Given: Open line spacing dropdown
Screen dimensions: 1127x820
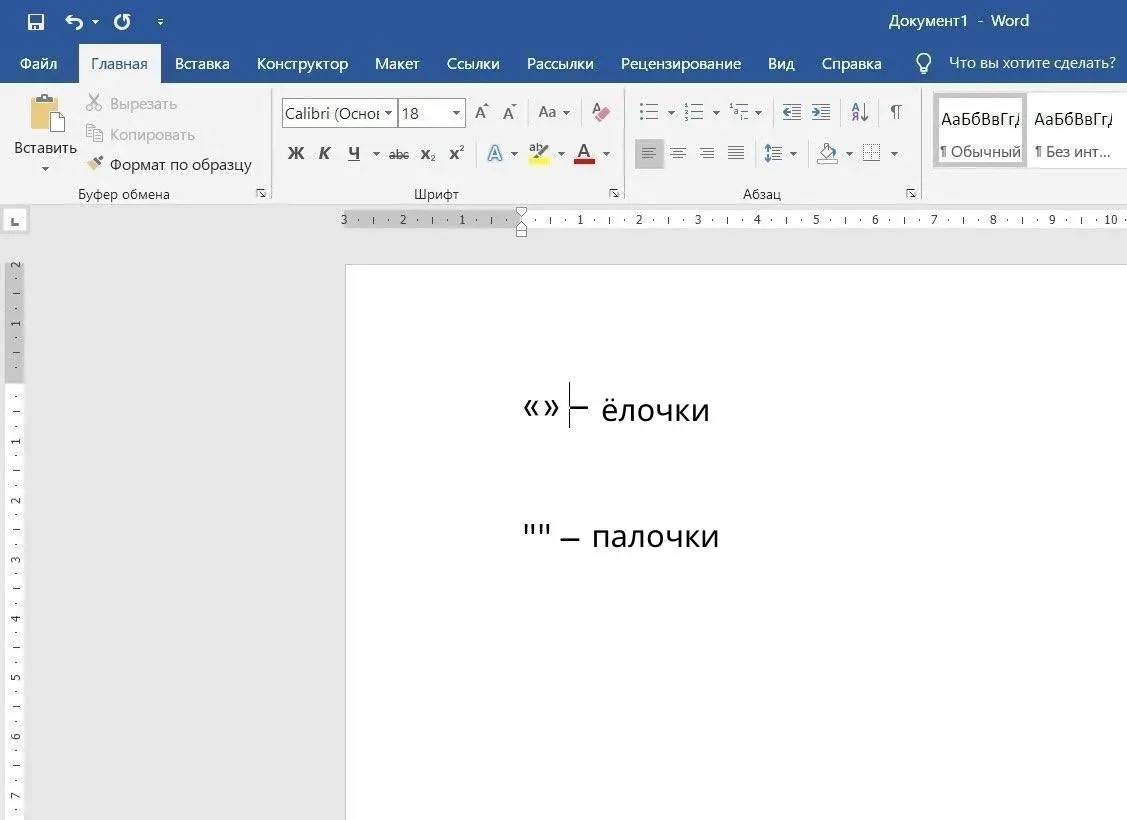Looking at the screenshot, I should [780, 154].
